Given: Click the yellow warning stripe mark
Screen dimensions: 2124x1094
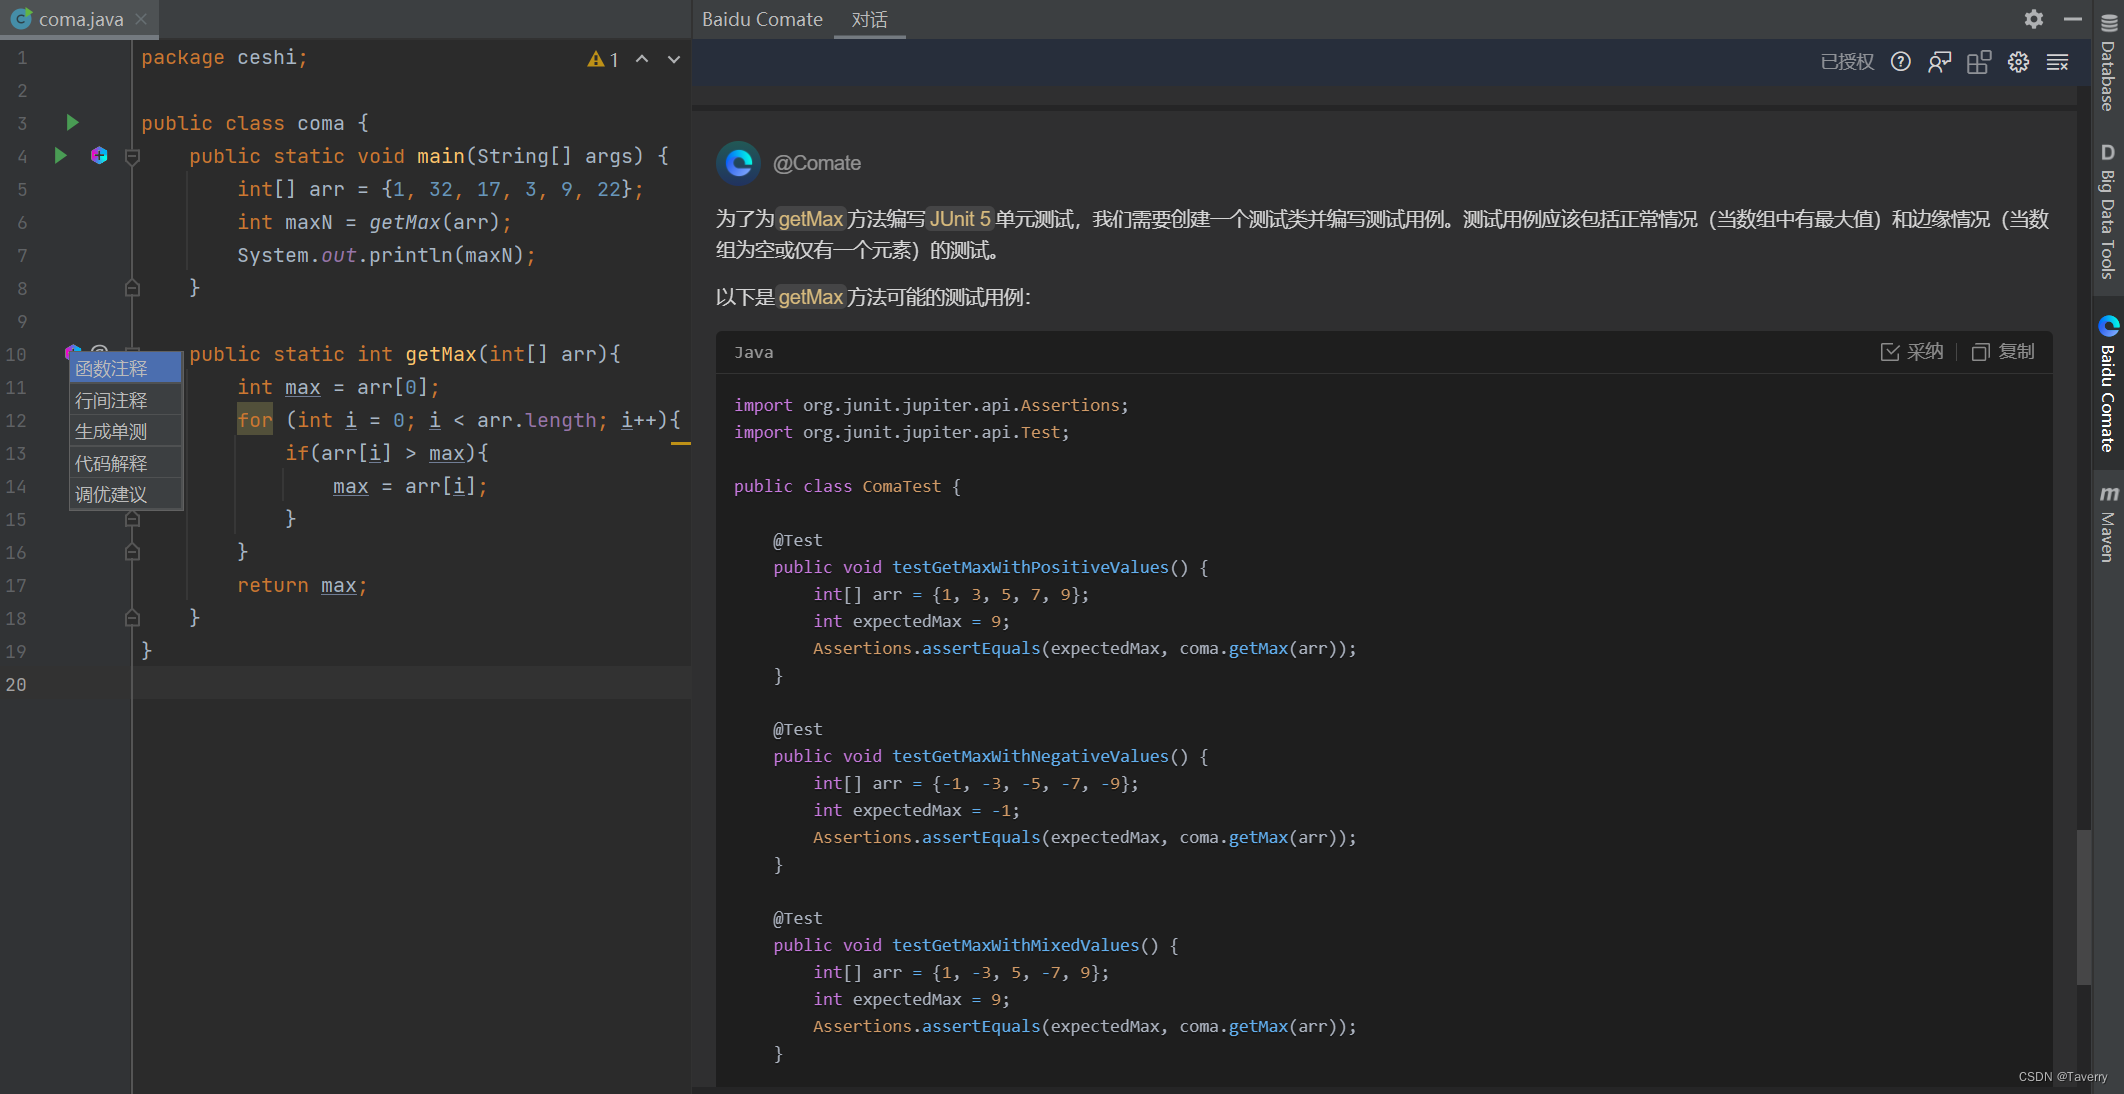Looking at the screenshot, I should (681, 442).
